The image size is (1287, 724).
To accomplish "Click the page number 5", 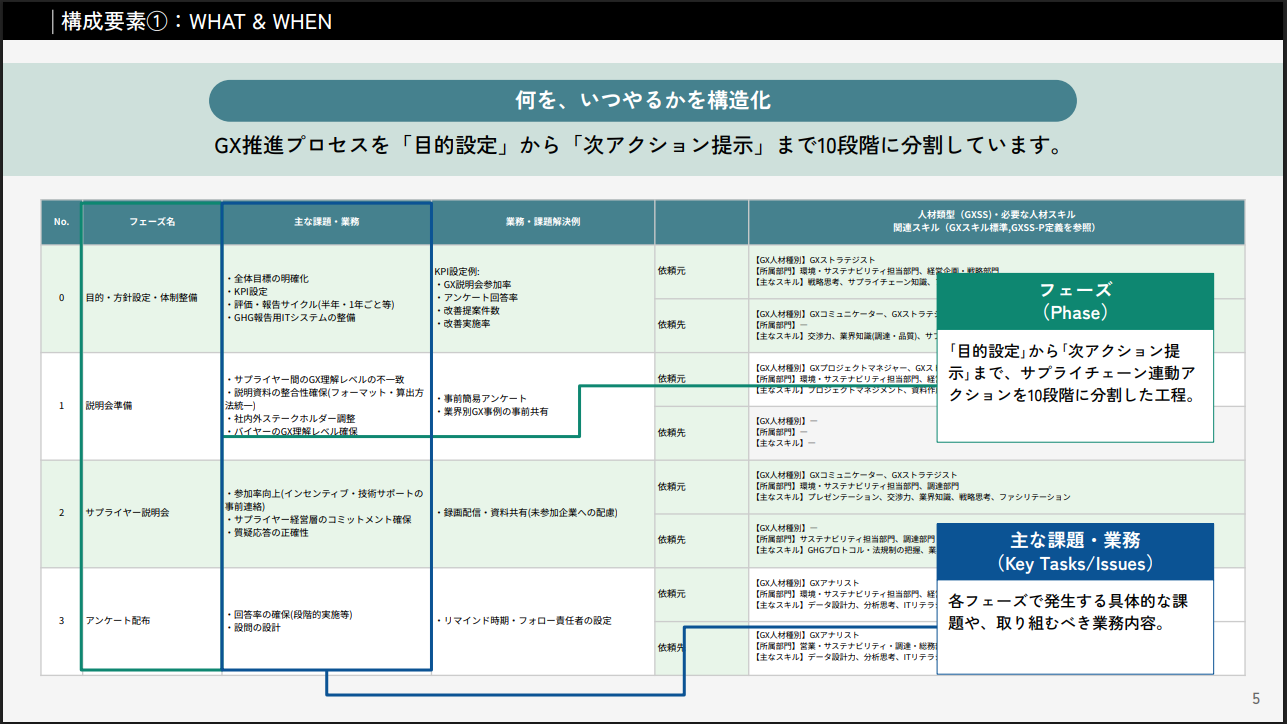I will (x=1256, y=698).
